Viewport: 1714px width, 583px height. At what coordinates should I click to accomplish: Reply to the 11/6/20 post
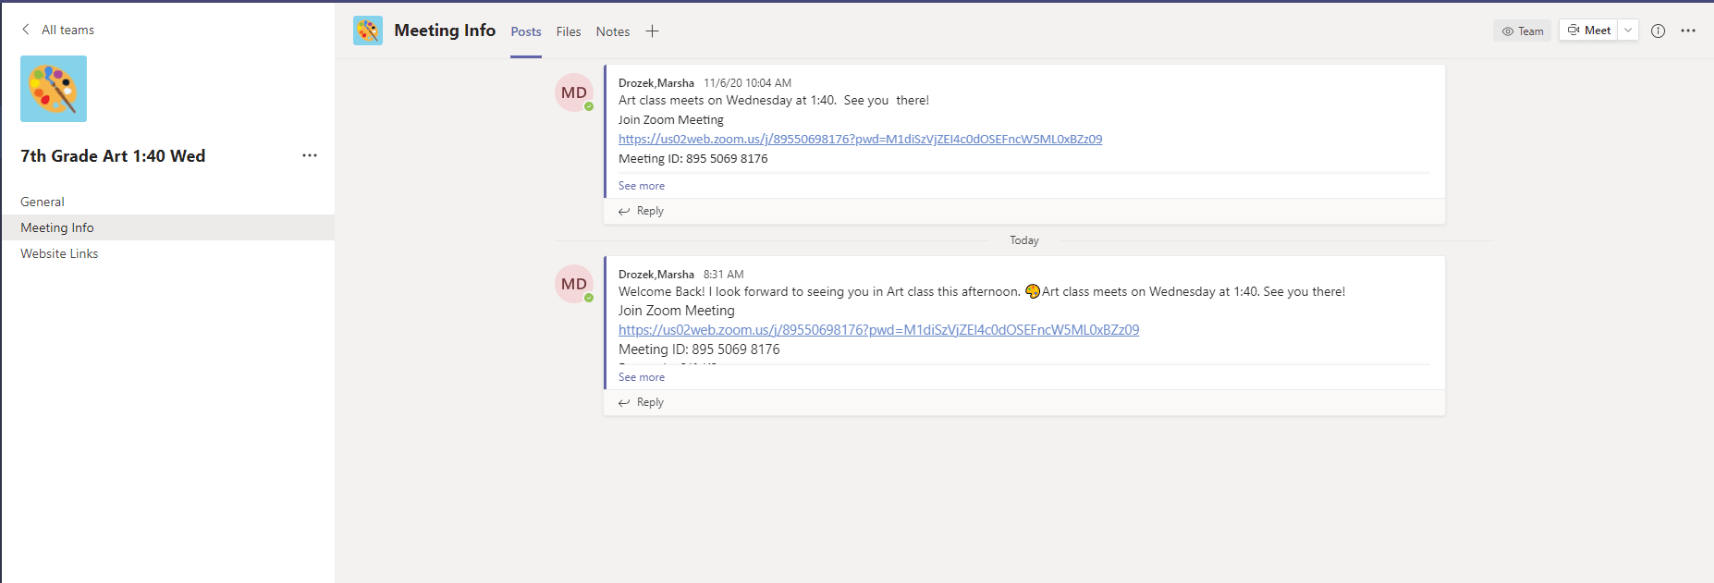click(x=641, y=211)
